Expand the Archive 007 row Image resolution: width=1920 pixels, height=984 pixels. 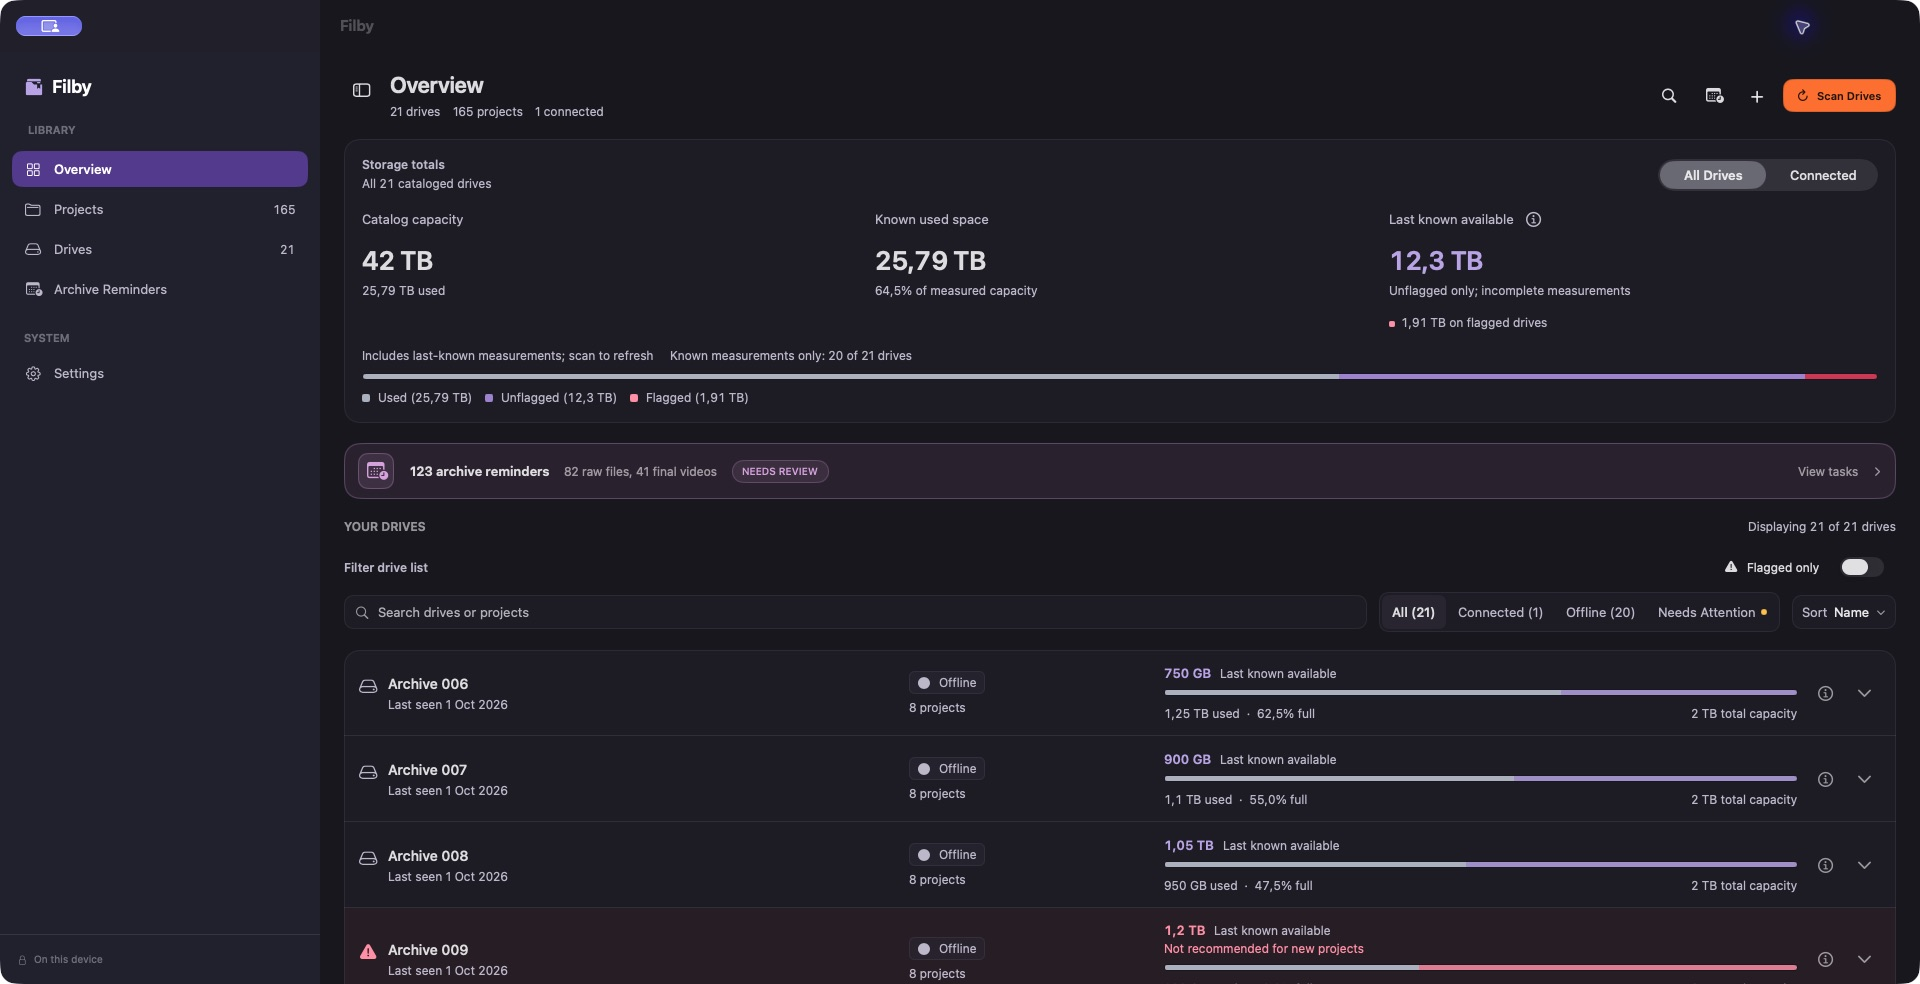click(1864, 779)
